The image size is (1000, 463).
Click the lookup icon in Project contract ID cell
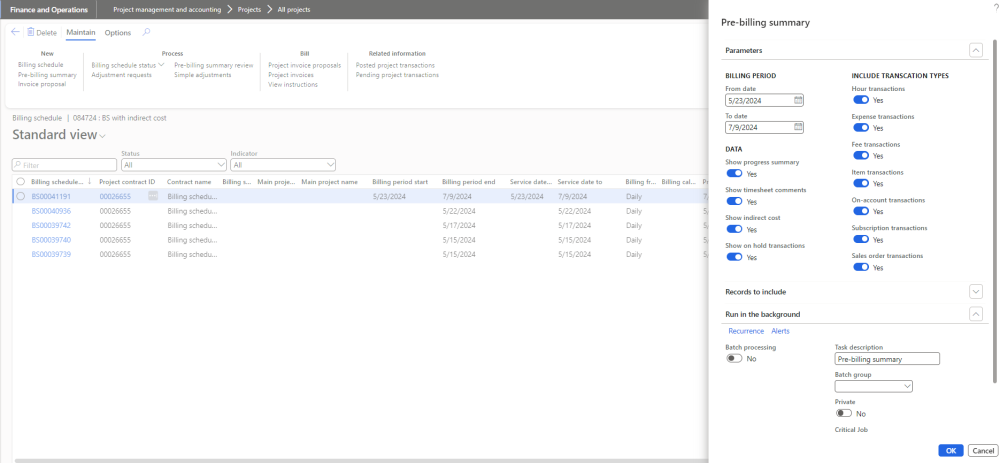(x=153, y=197)
